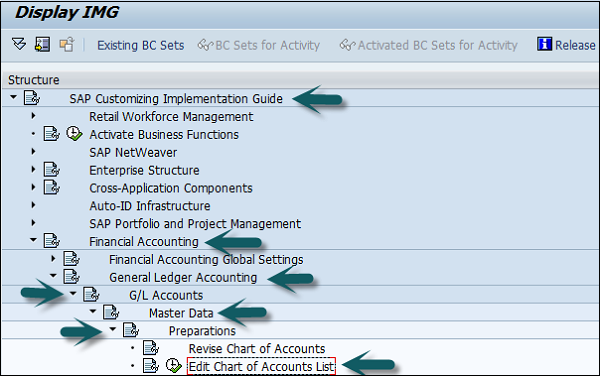Open documentation icon for Financial Accounting Global Settings

pos(71,259)
